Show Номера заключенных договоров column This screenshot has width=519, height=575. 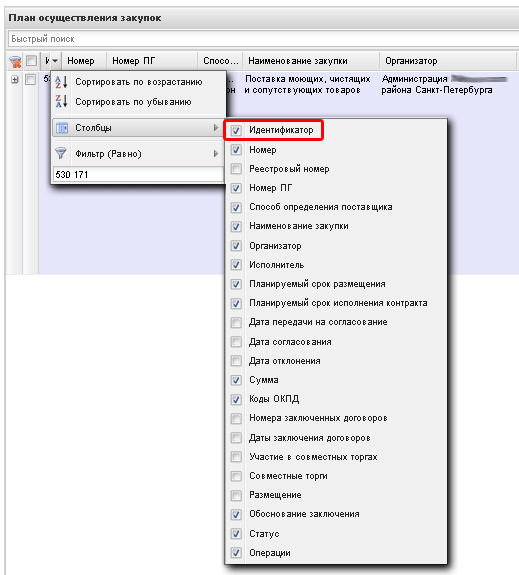[236, 418]
